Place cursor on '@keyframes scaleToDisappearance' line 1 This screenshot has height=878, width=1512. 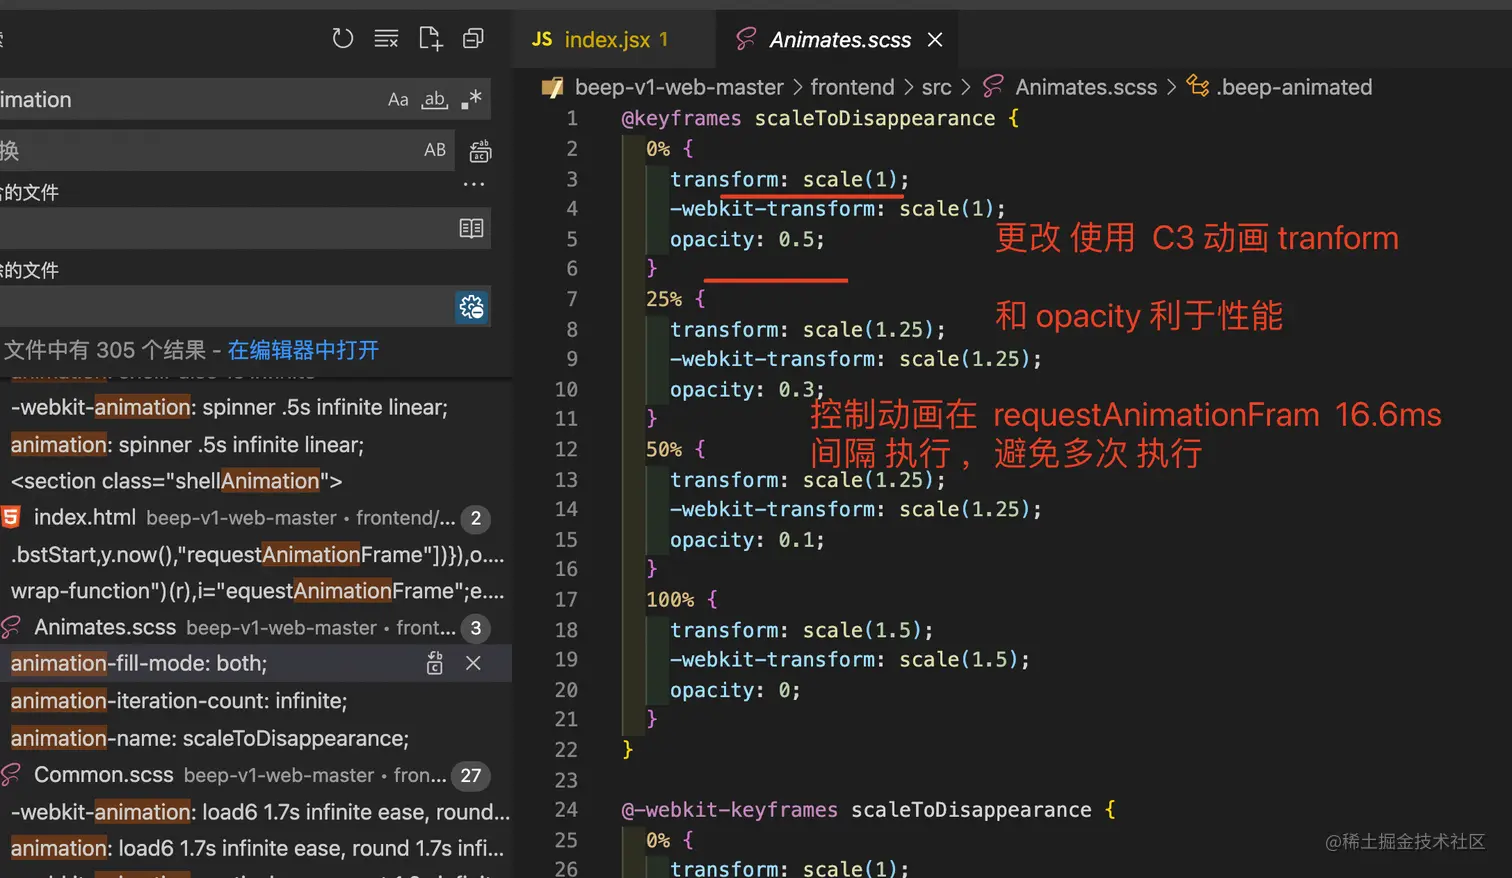click(x=820, y=118)
